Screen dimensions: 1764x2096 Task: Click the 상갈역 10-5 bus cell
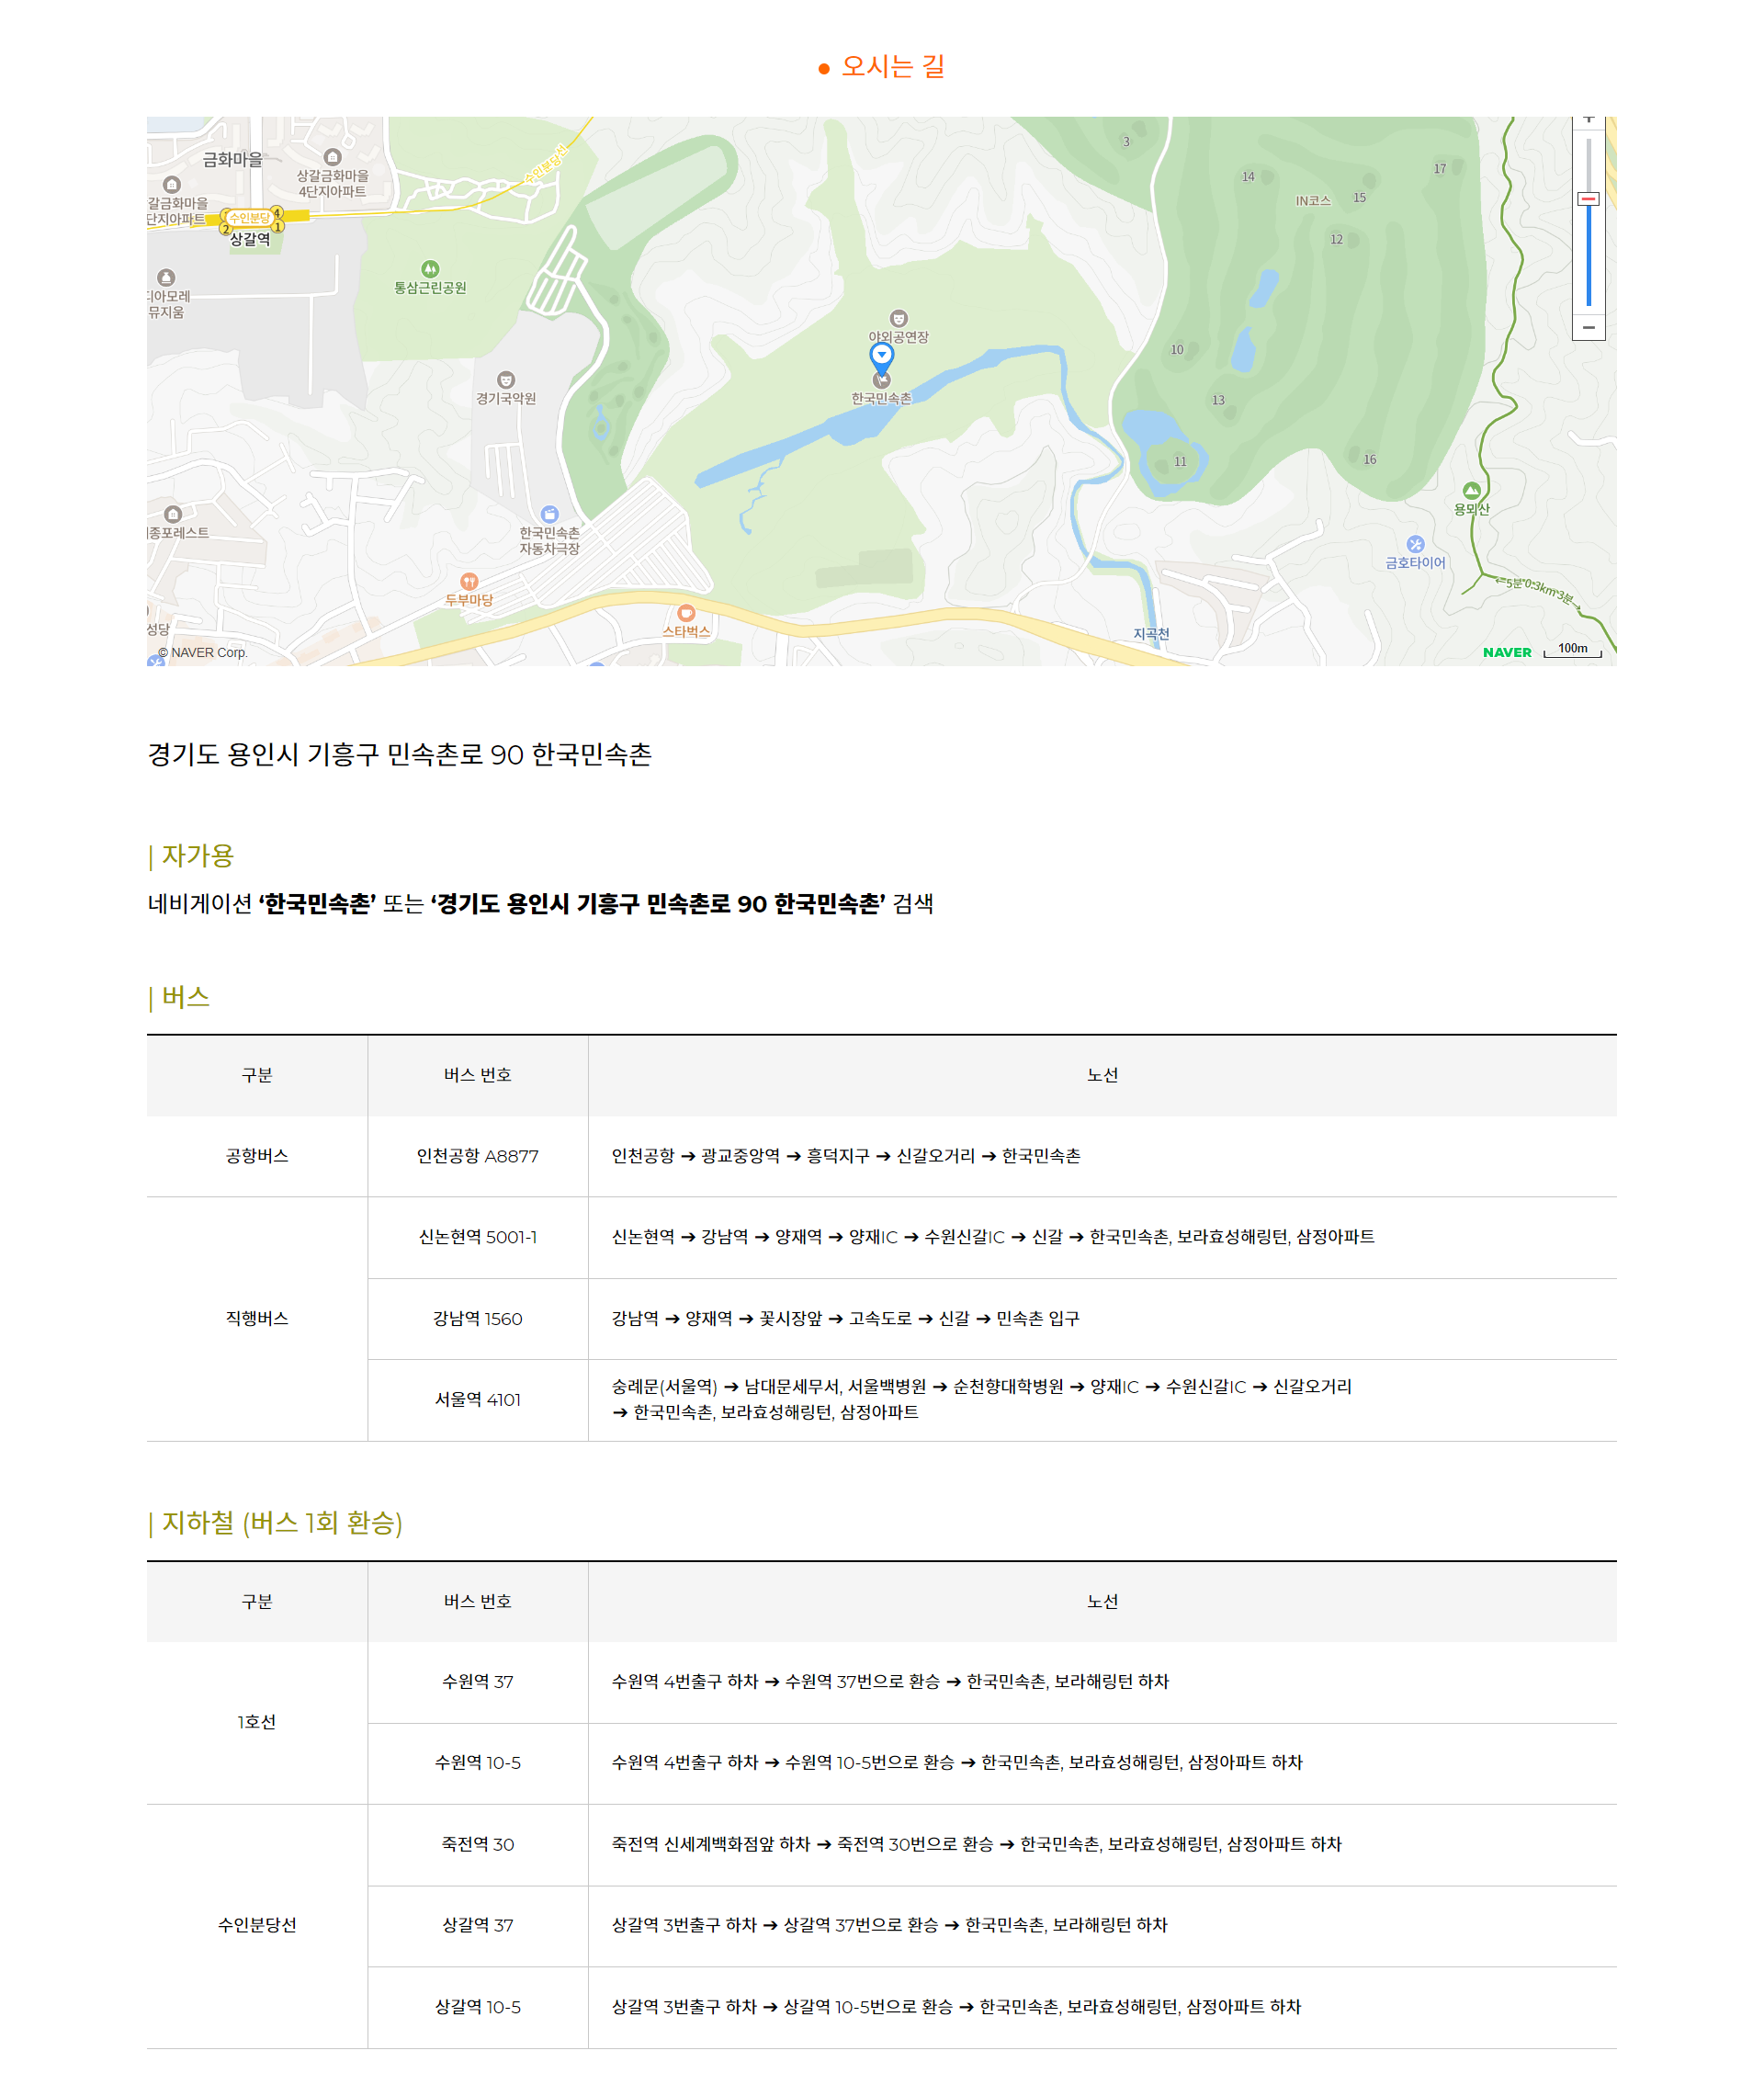point(478,2007)
